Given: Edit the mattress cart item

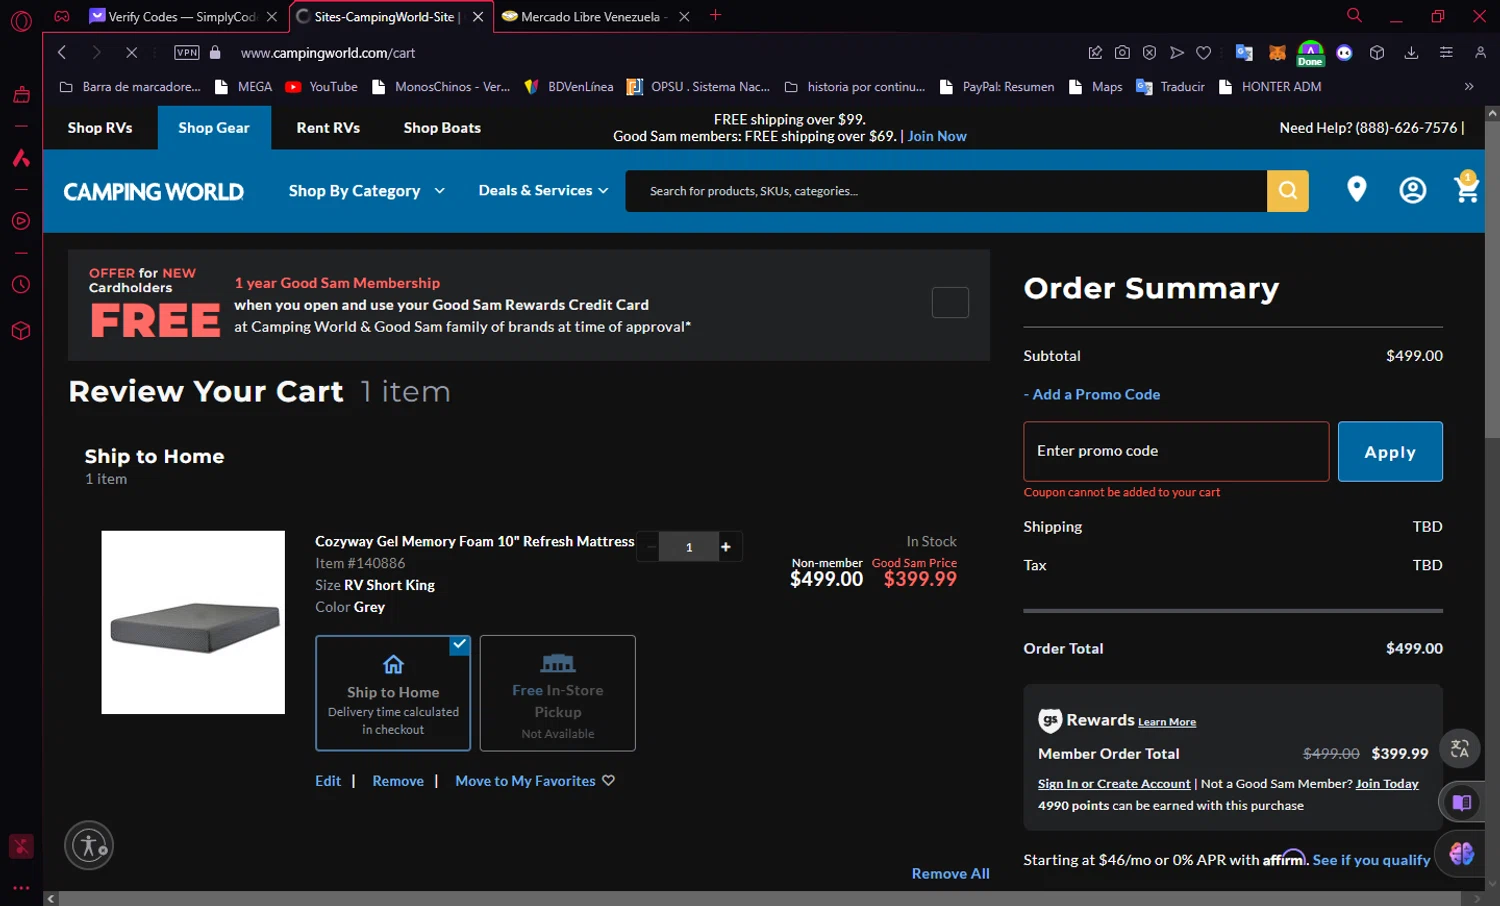Looking at the screenshot, I should coord(328,781).
